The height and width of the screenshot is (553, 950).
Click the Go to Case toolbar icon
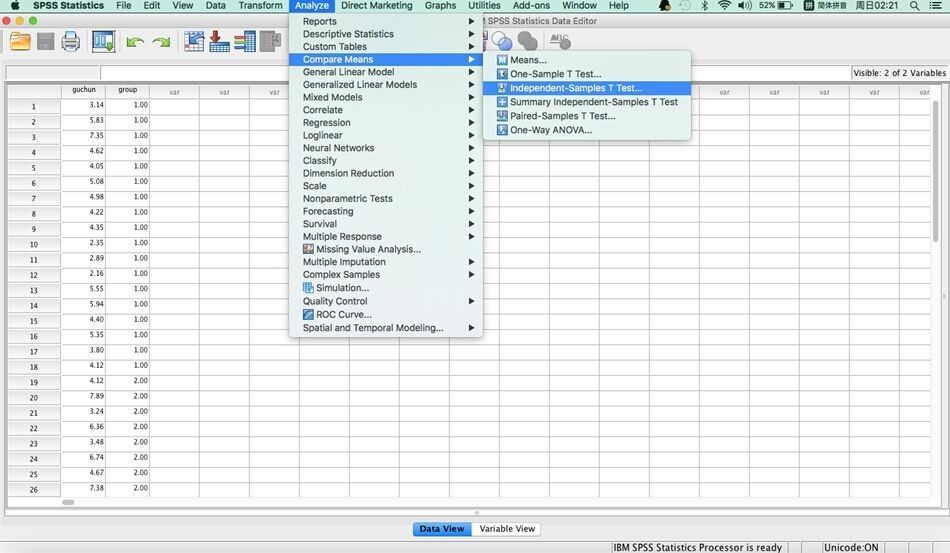pyautogui.click(x=194, y=41)
